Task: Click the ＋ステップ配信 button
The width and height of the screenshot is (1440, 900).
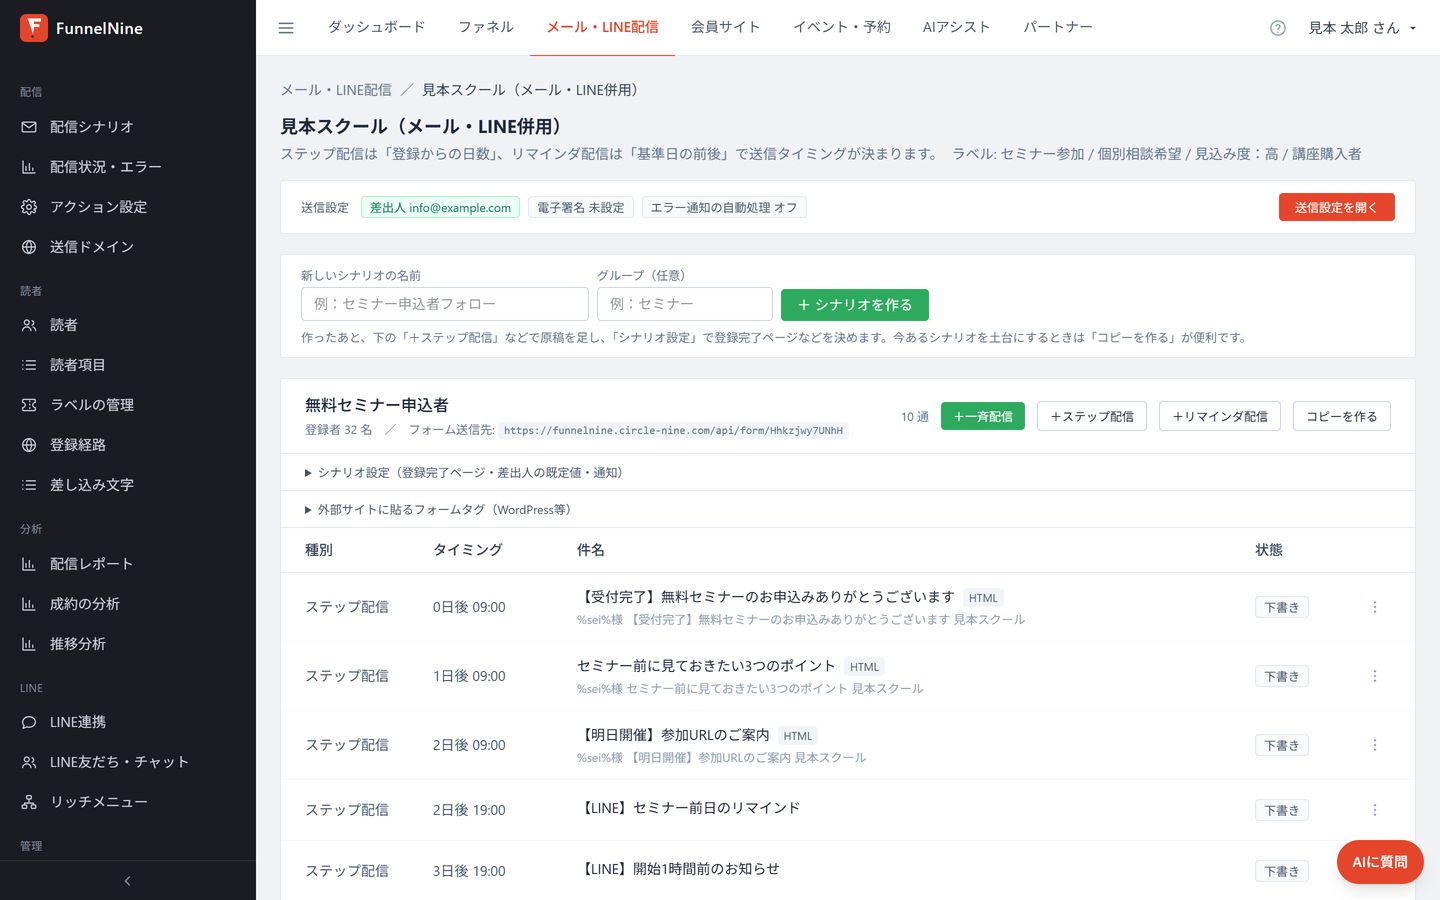Action: click(1092, 416)
